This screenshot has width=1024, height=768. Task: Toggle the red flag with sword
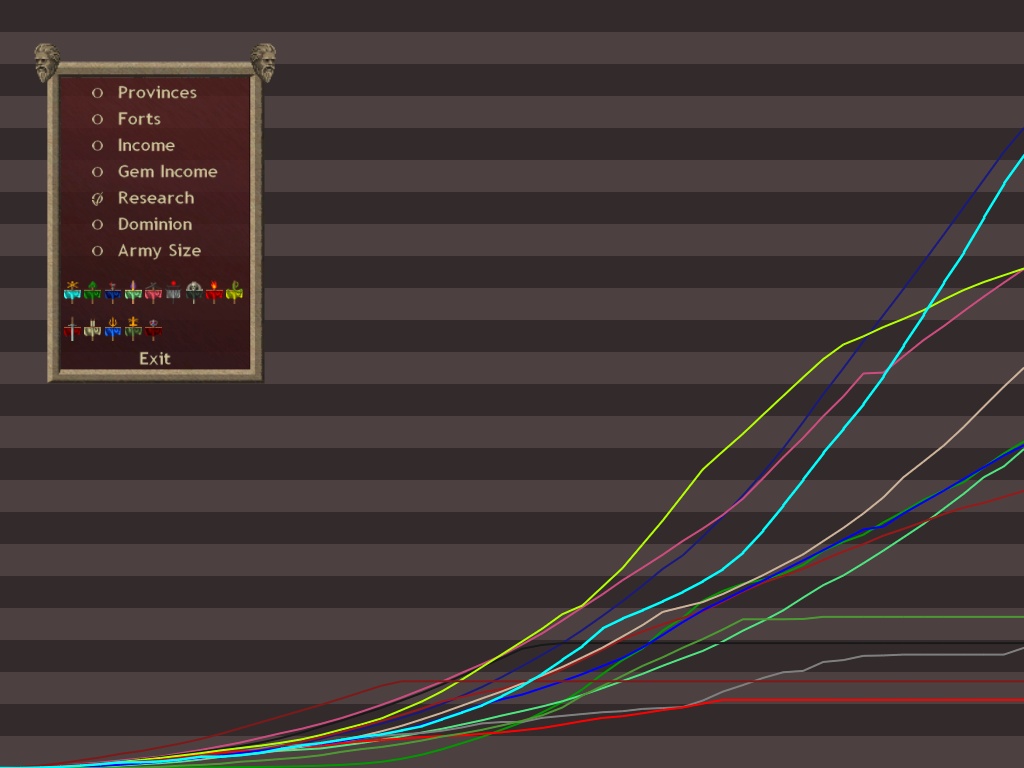click(72, 328)
